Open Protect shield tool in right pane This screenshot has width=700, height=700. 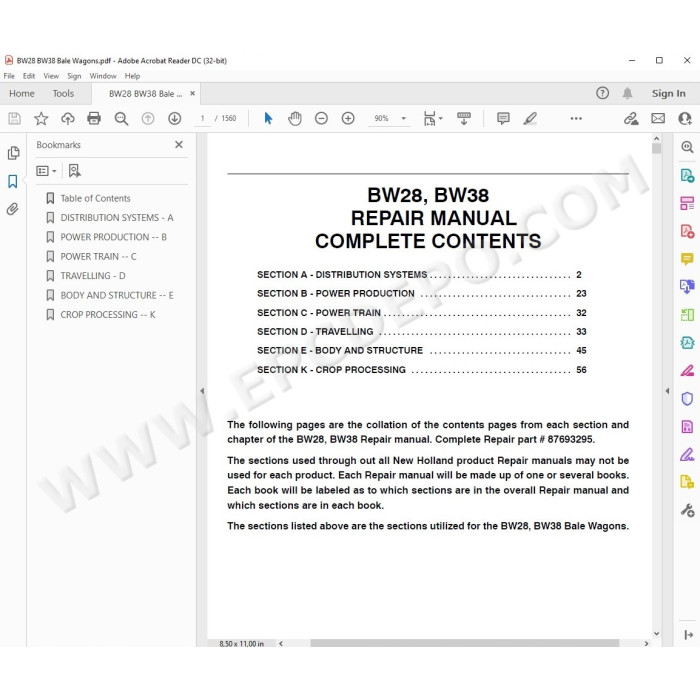tap(687, 398)
